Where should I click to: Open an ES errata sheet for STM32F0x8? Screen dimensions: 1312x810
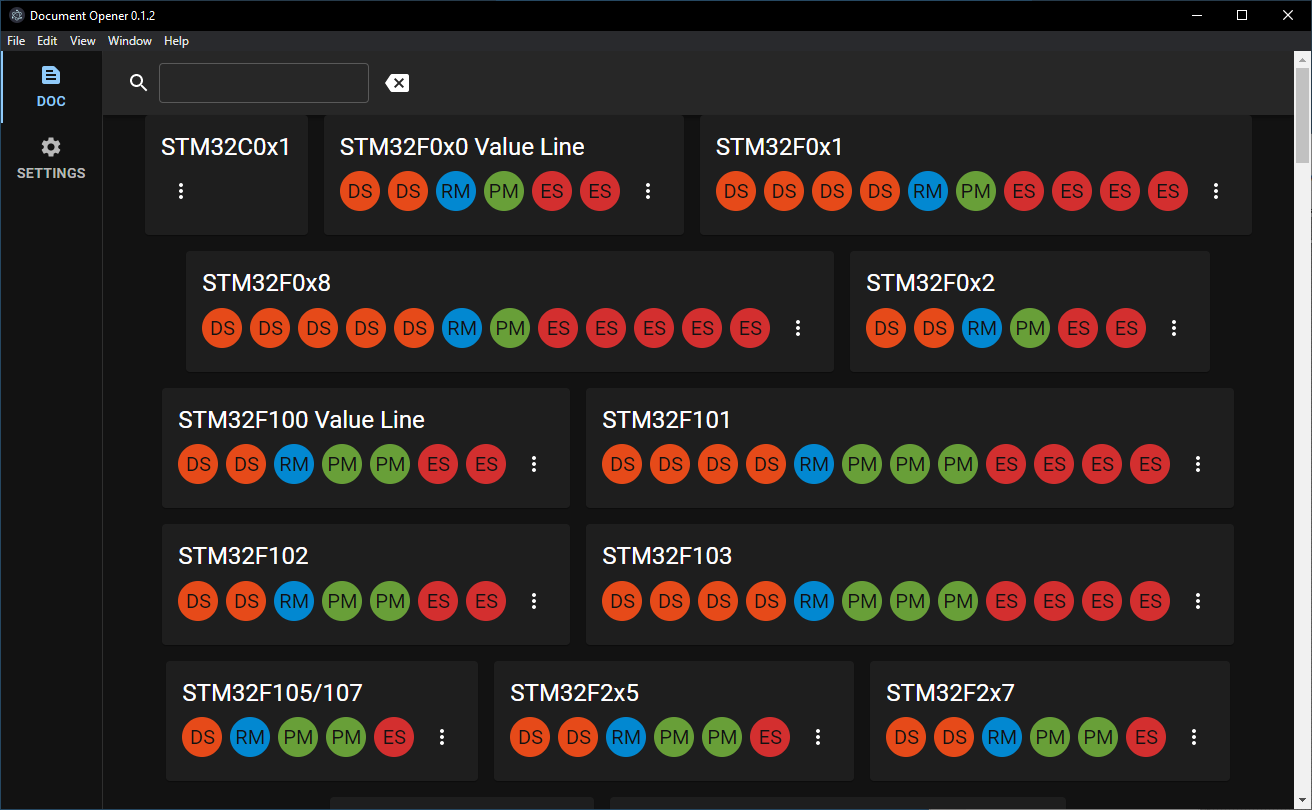558,328
